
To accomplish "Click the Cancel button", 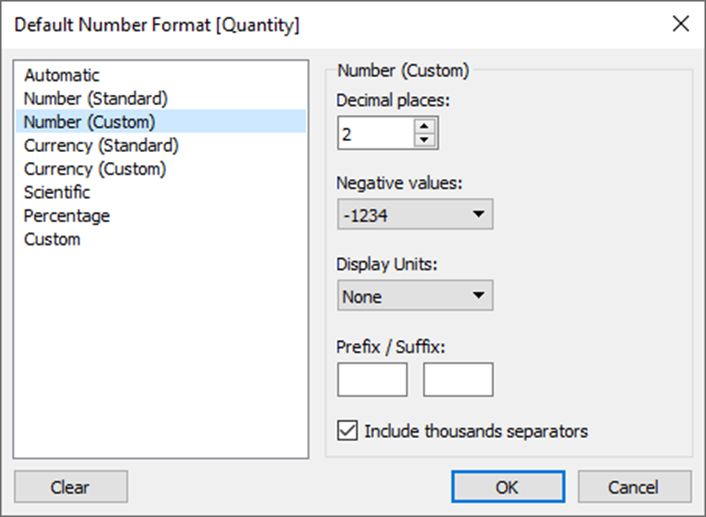I will coord(634,487).
